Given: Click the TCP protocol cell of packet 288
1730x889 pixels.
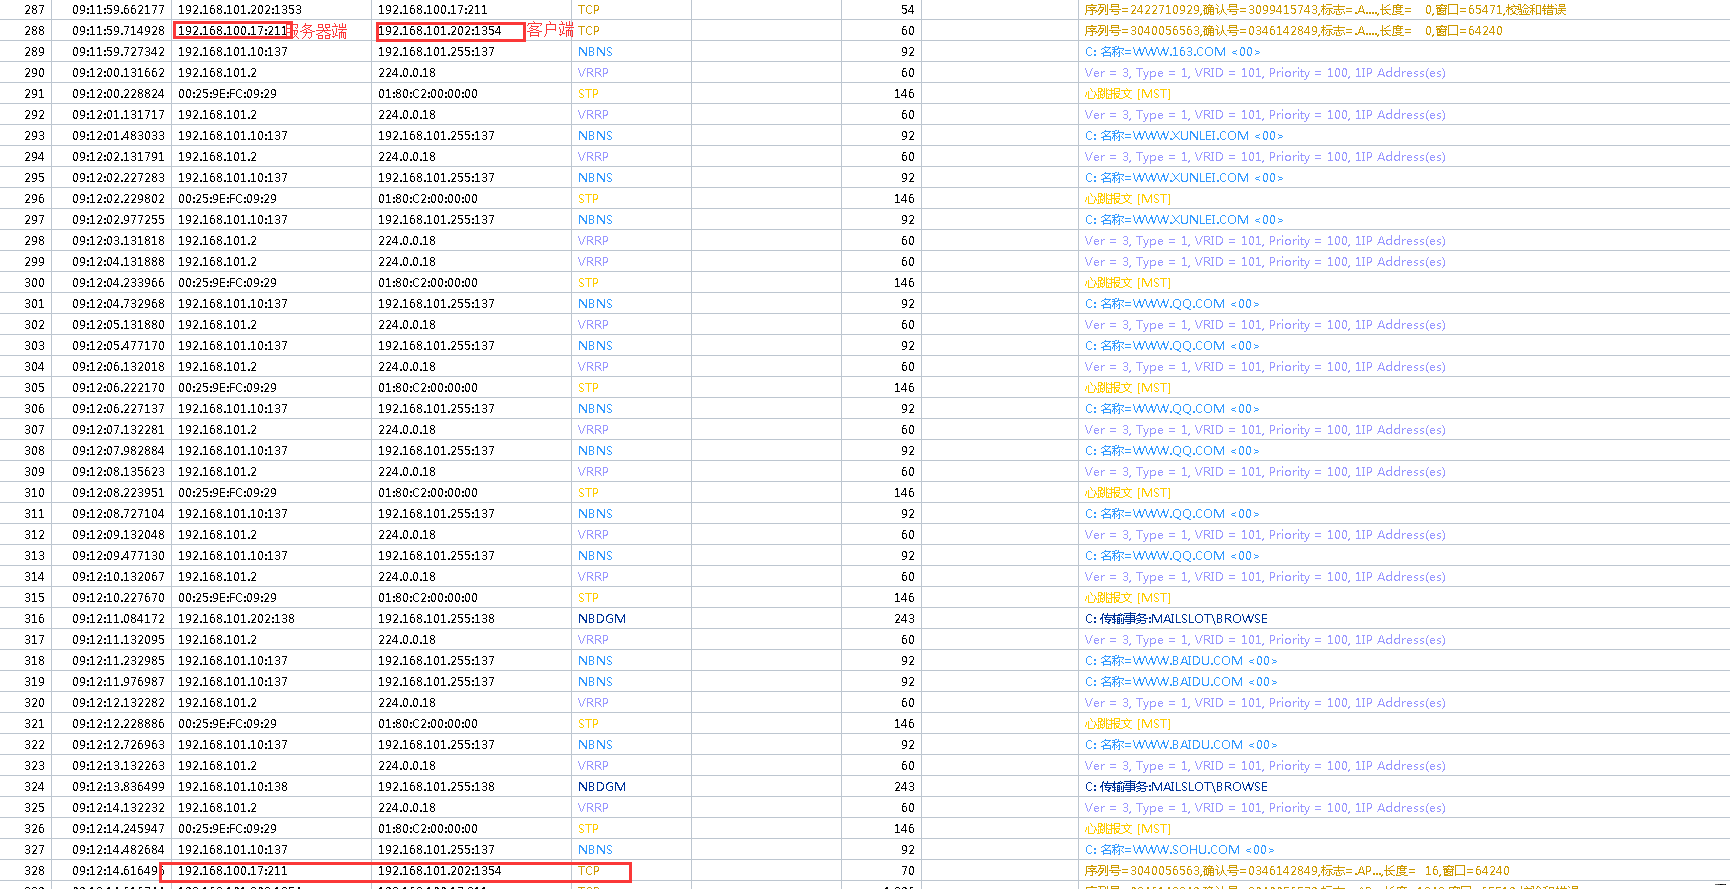Looking at the screenshot, I should (589, 31).
